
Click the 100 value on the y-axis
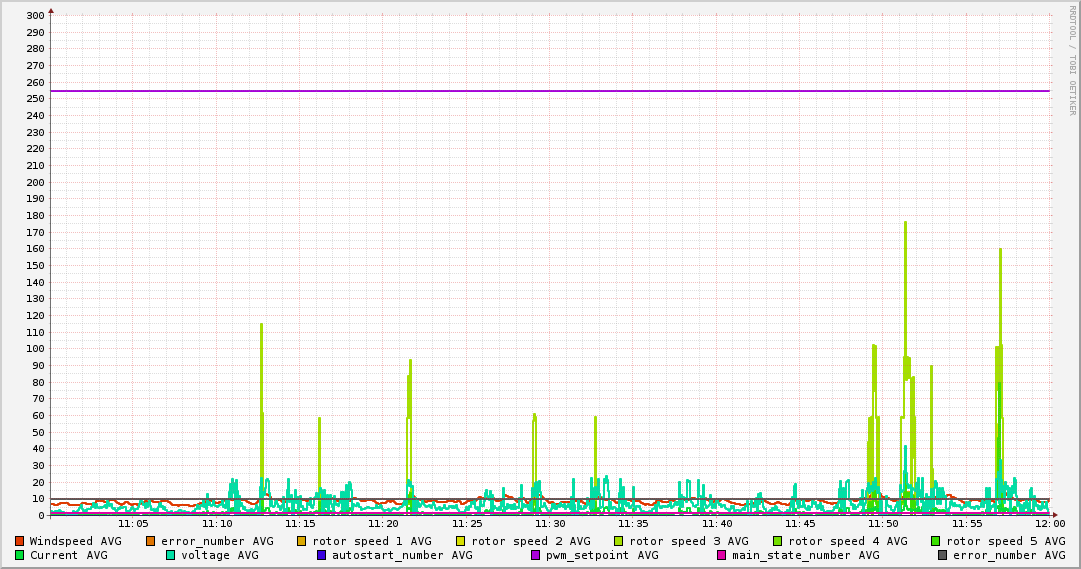(x=35, y=349)
